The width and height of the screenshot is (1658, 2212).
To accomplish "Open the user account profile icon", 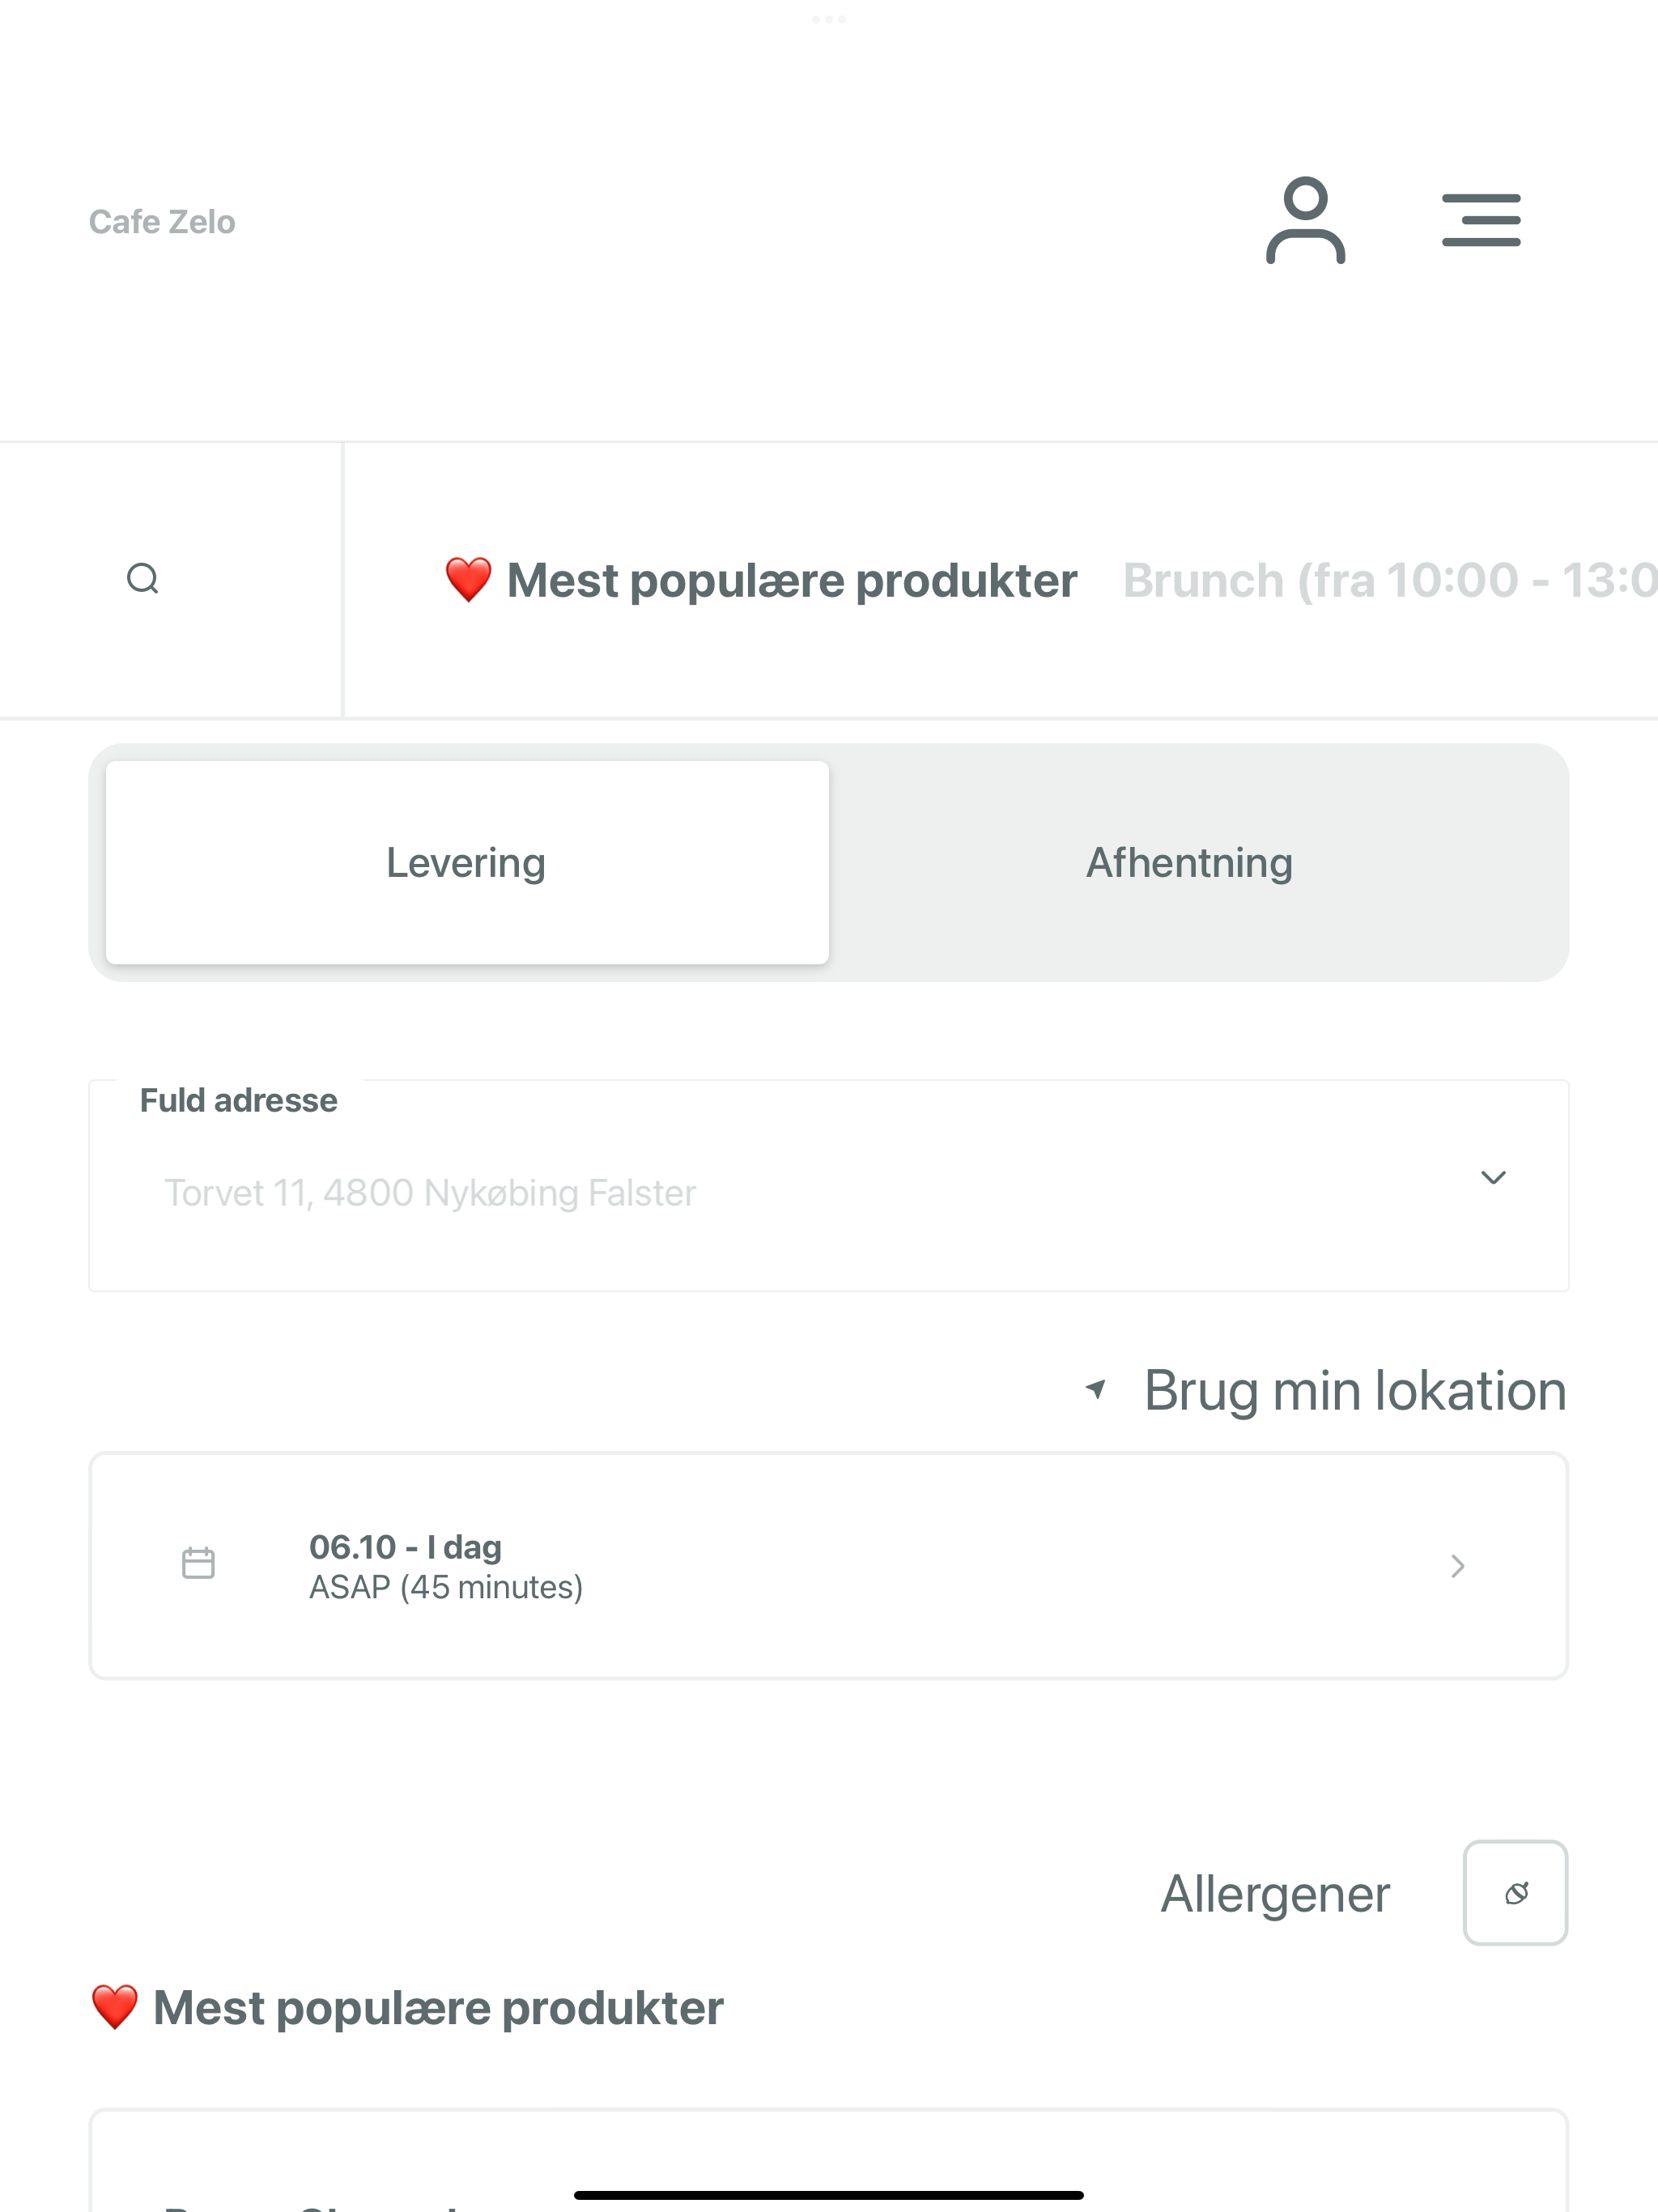I will (1305, 221).
